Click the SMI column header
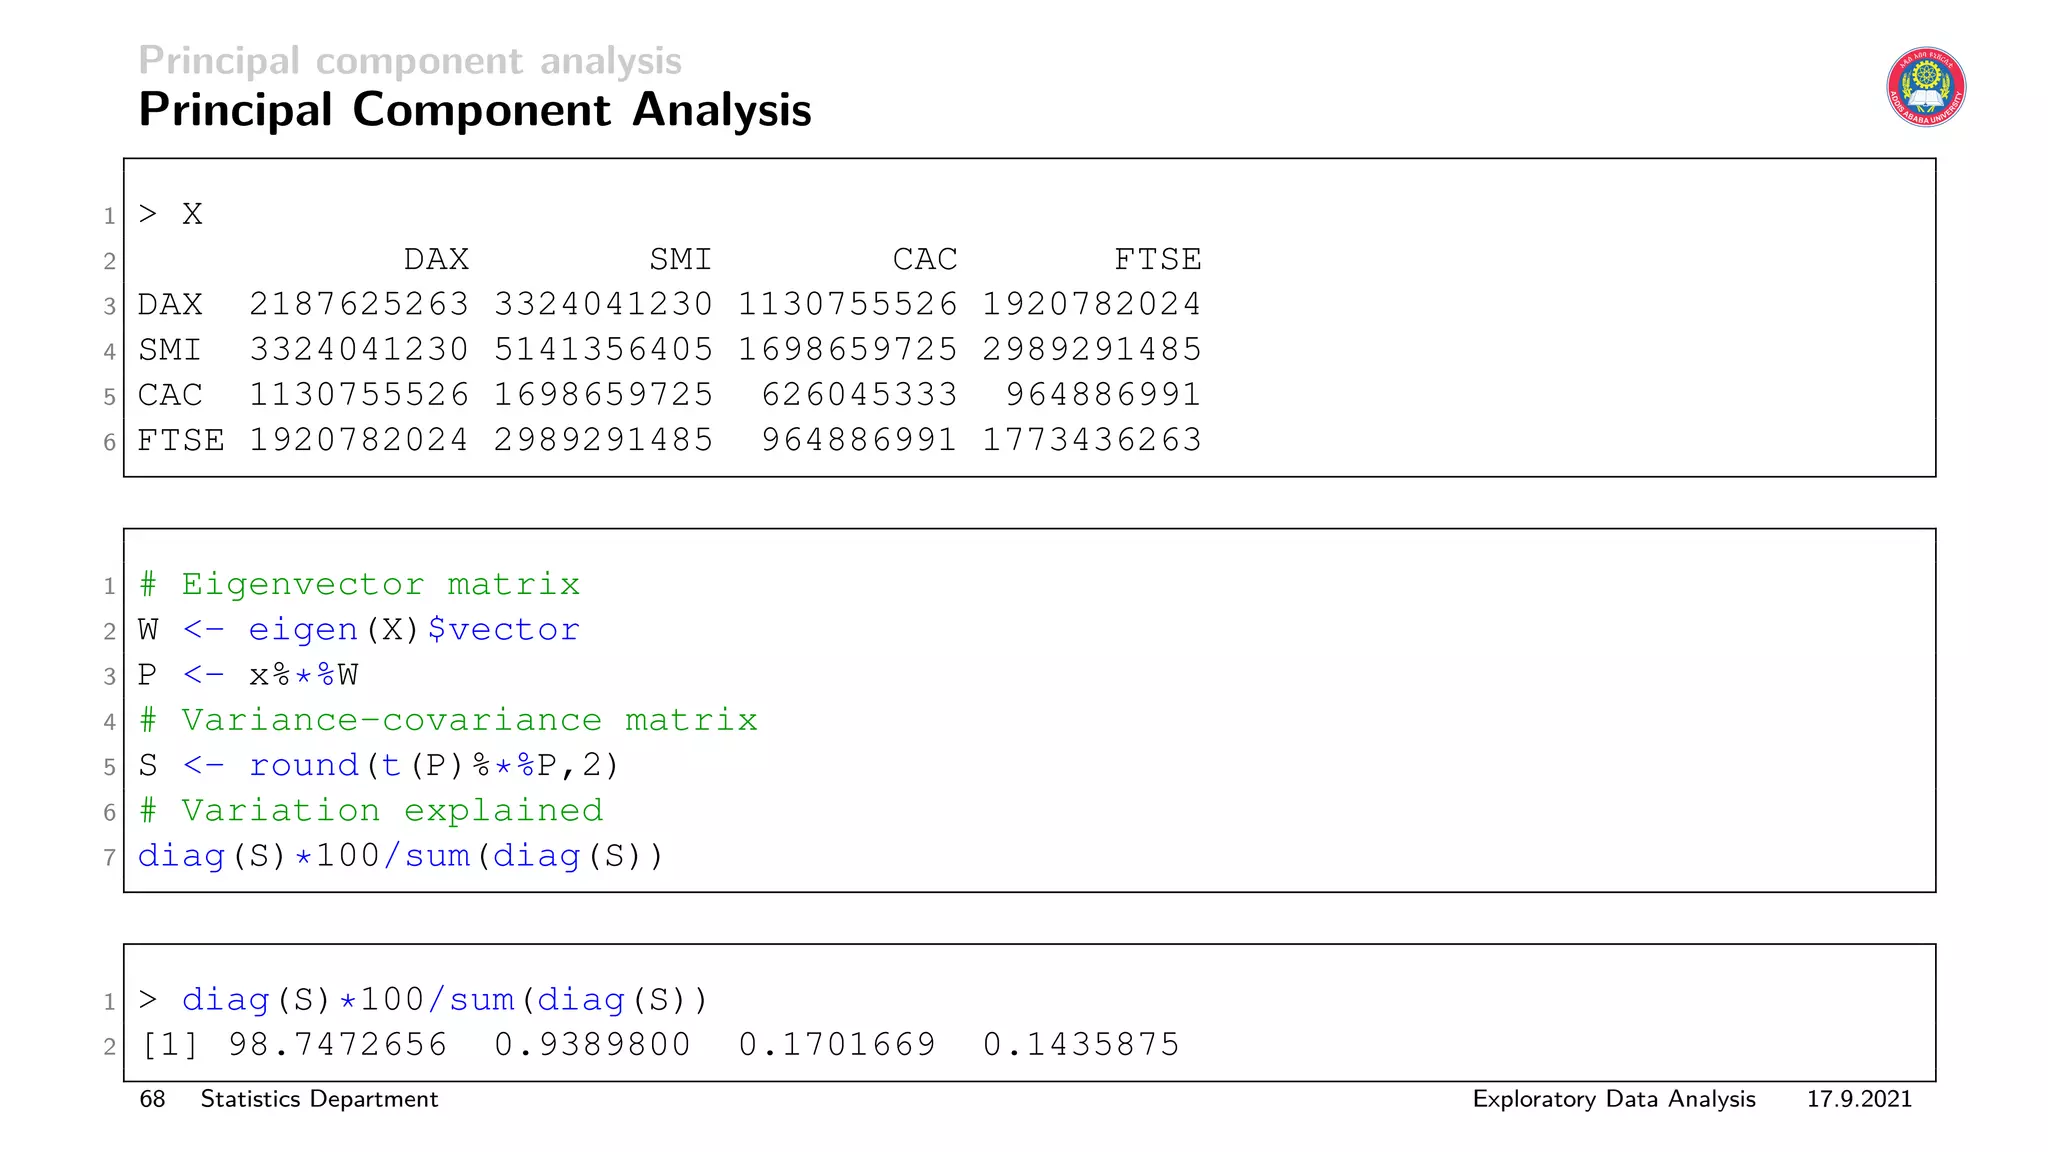This screenshot has height=1152, width=2048. [681, 259]
